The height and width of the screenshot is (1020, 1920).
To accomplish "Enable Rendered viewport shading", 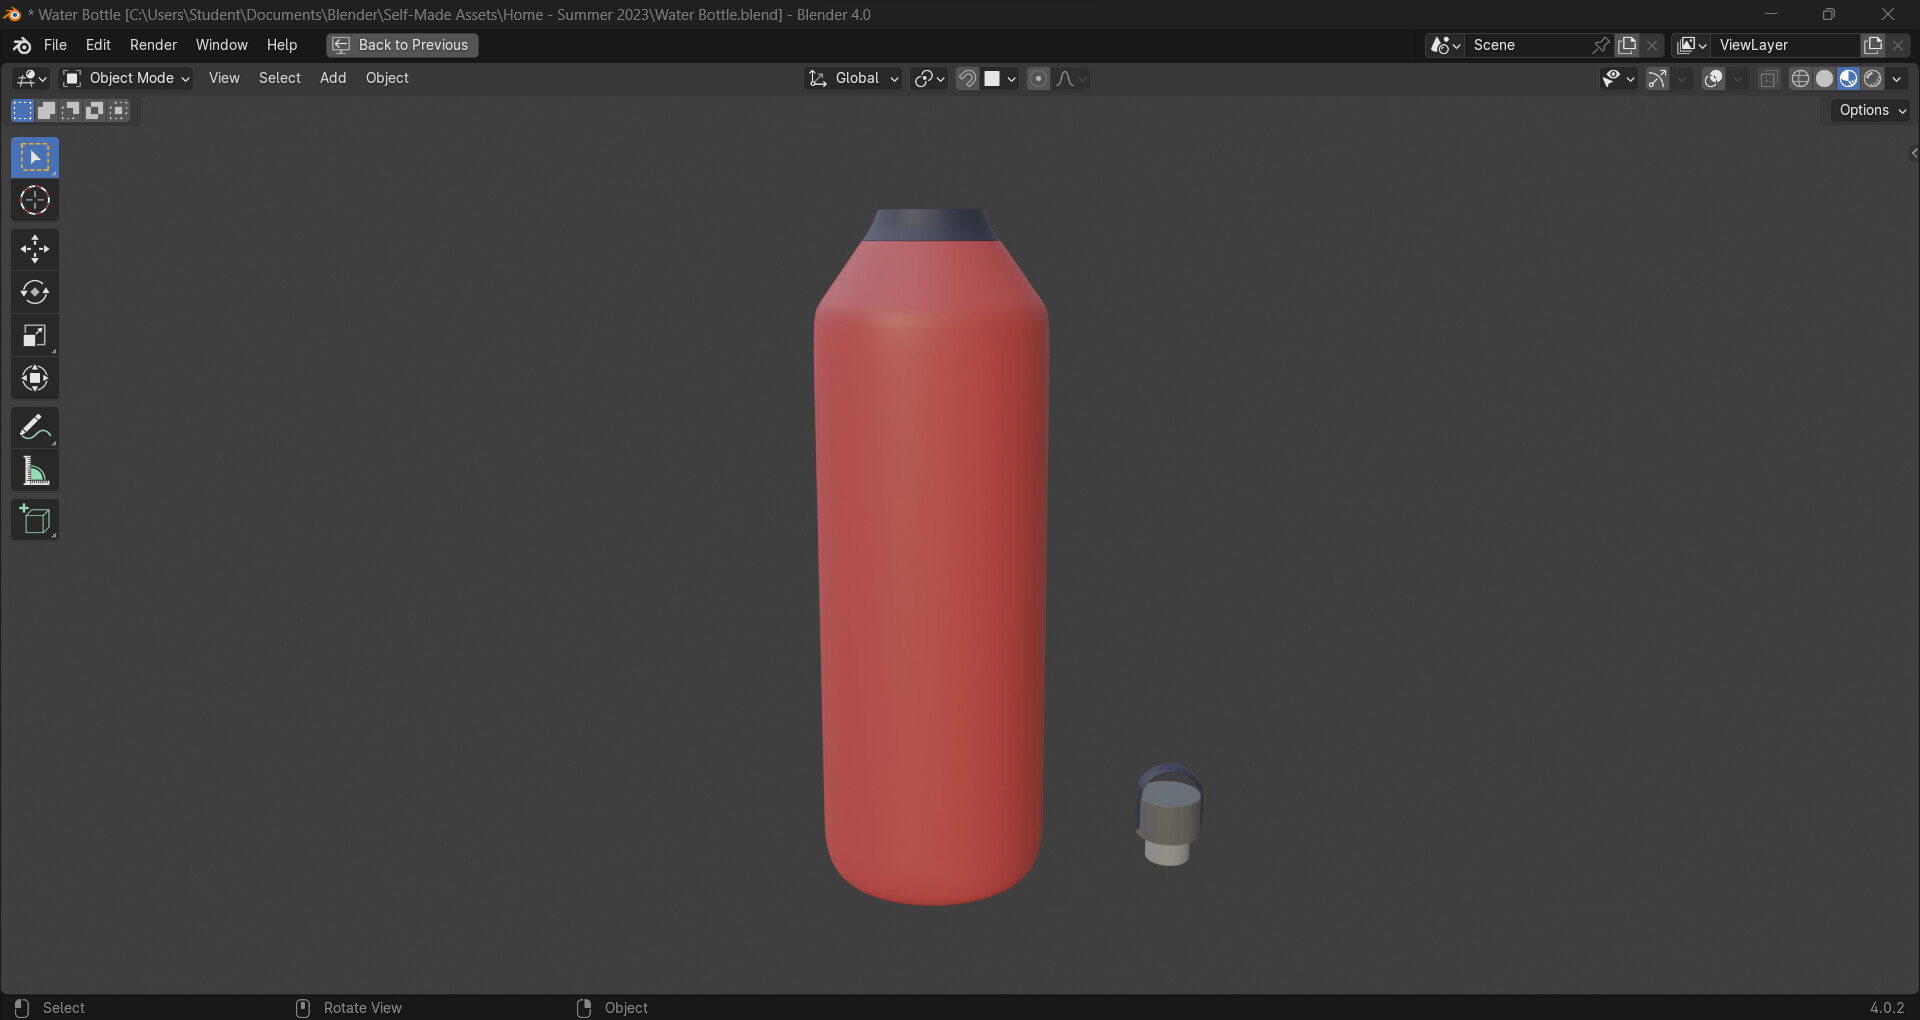I will click(x=1871, y=78).
